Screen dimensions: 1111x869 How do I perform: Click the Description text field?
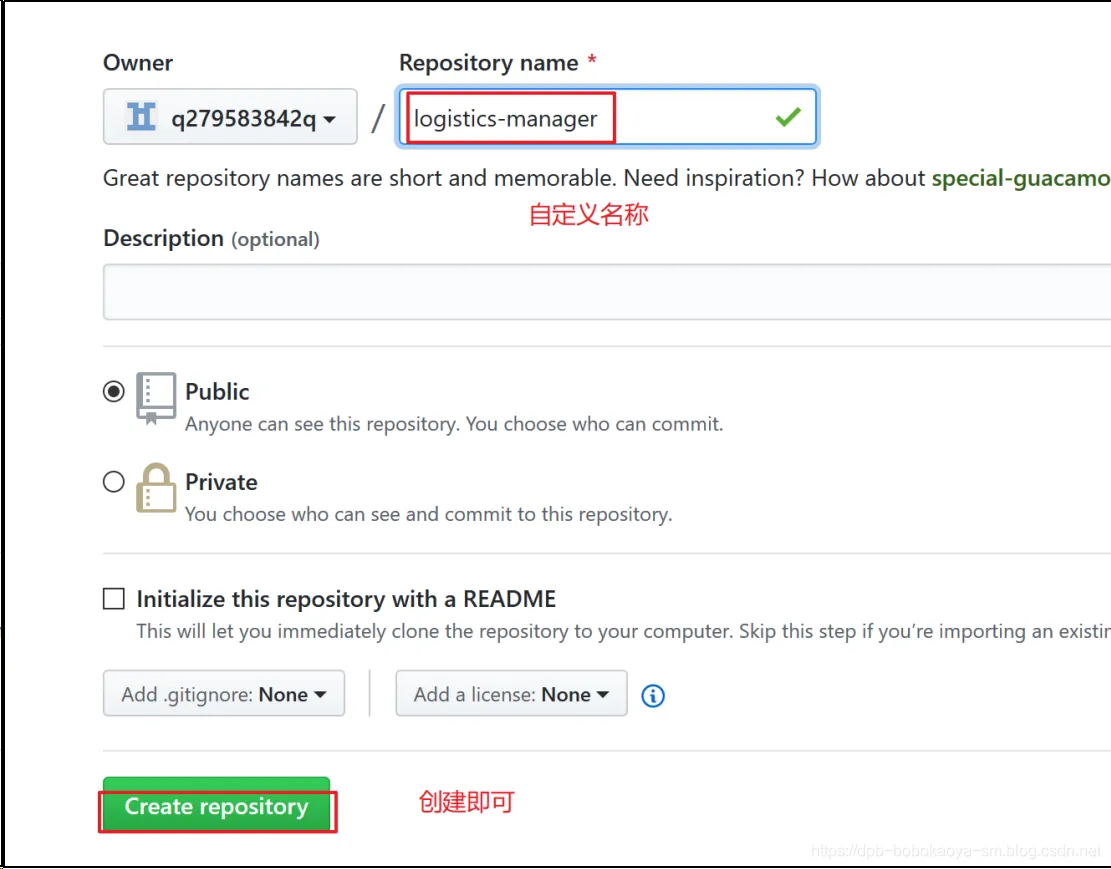tap(607, 292)
